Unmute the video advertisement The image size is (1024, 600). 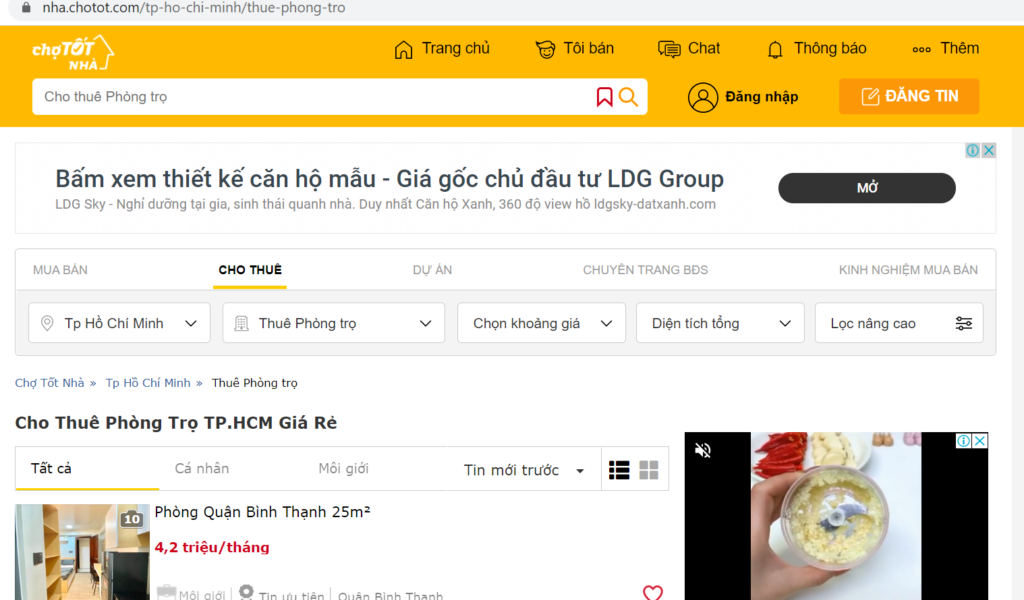pos(703,450)
